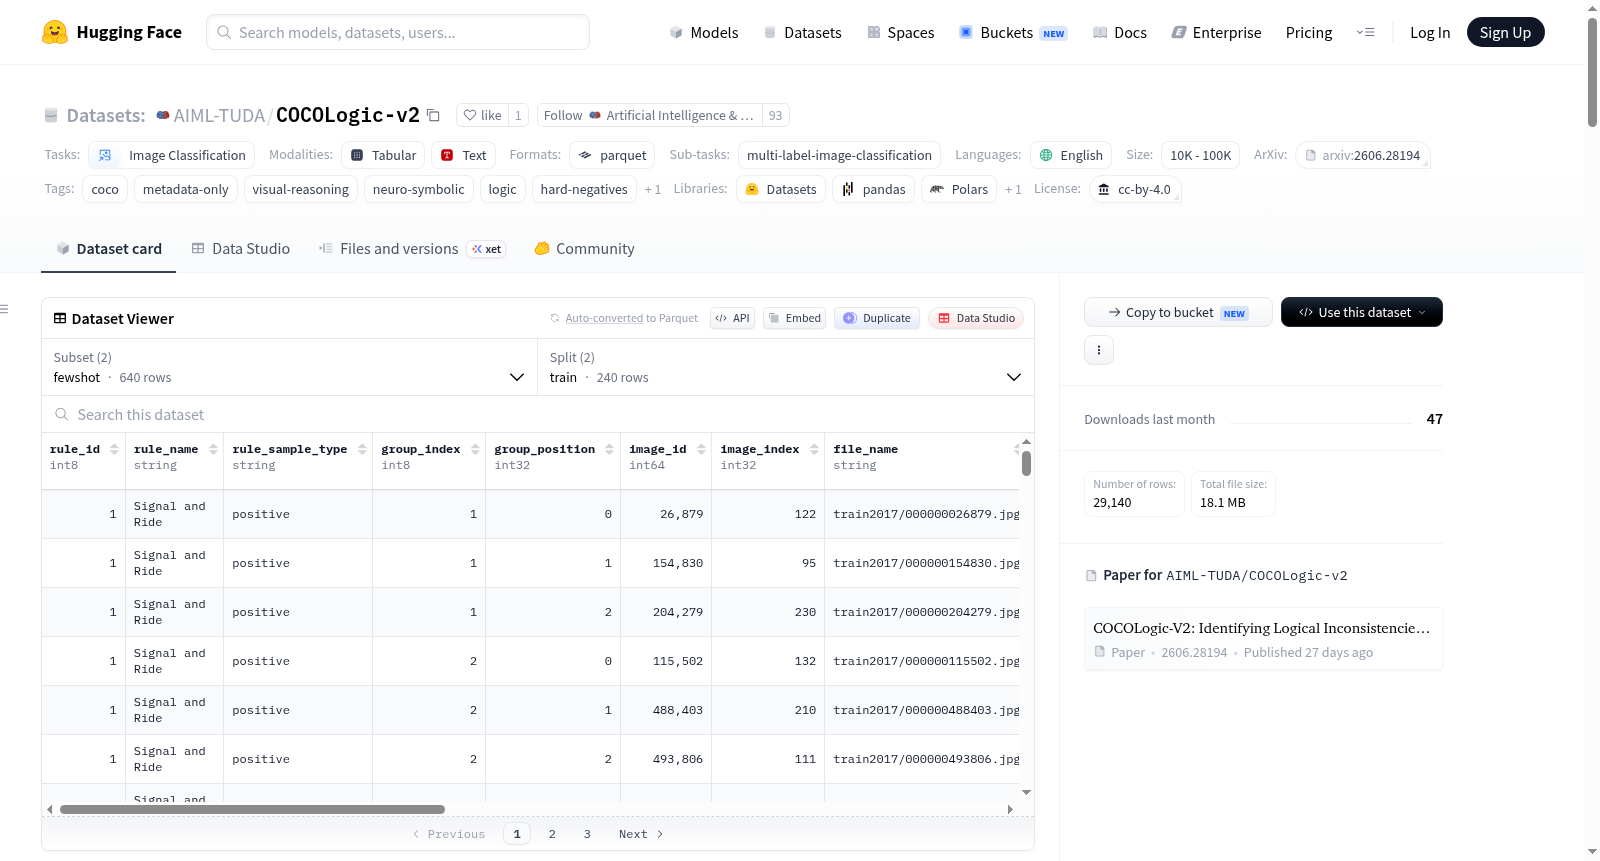Open the Buckets navigation item
Viewport: 1600px width, 861px height.
(x=1013, y=33)
